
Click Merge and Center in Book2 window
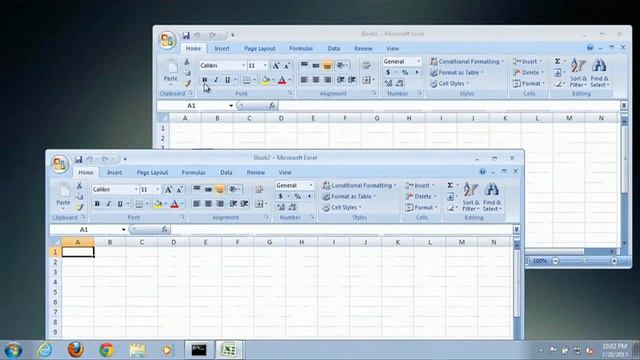259,204
